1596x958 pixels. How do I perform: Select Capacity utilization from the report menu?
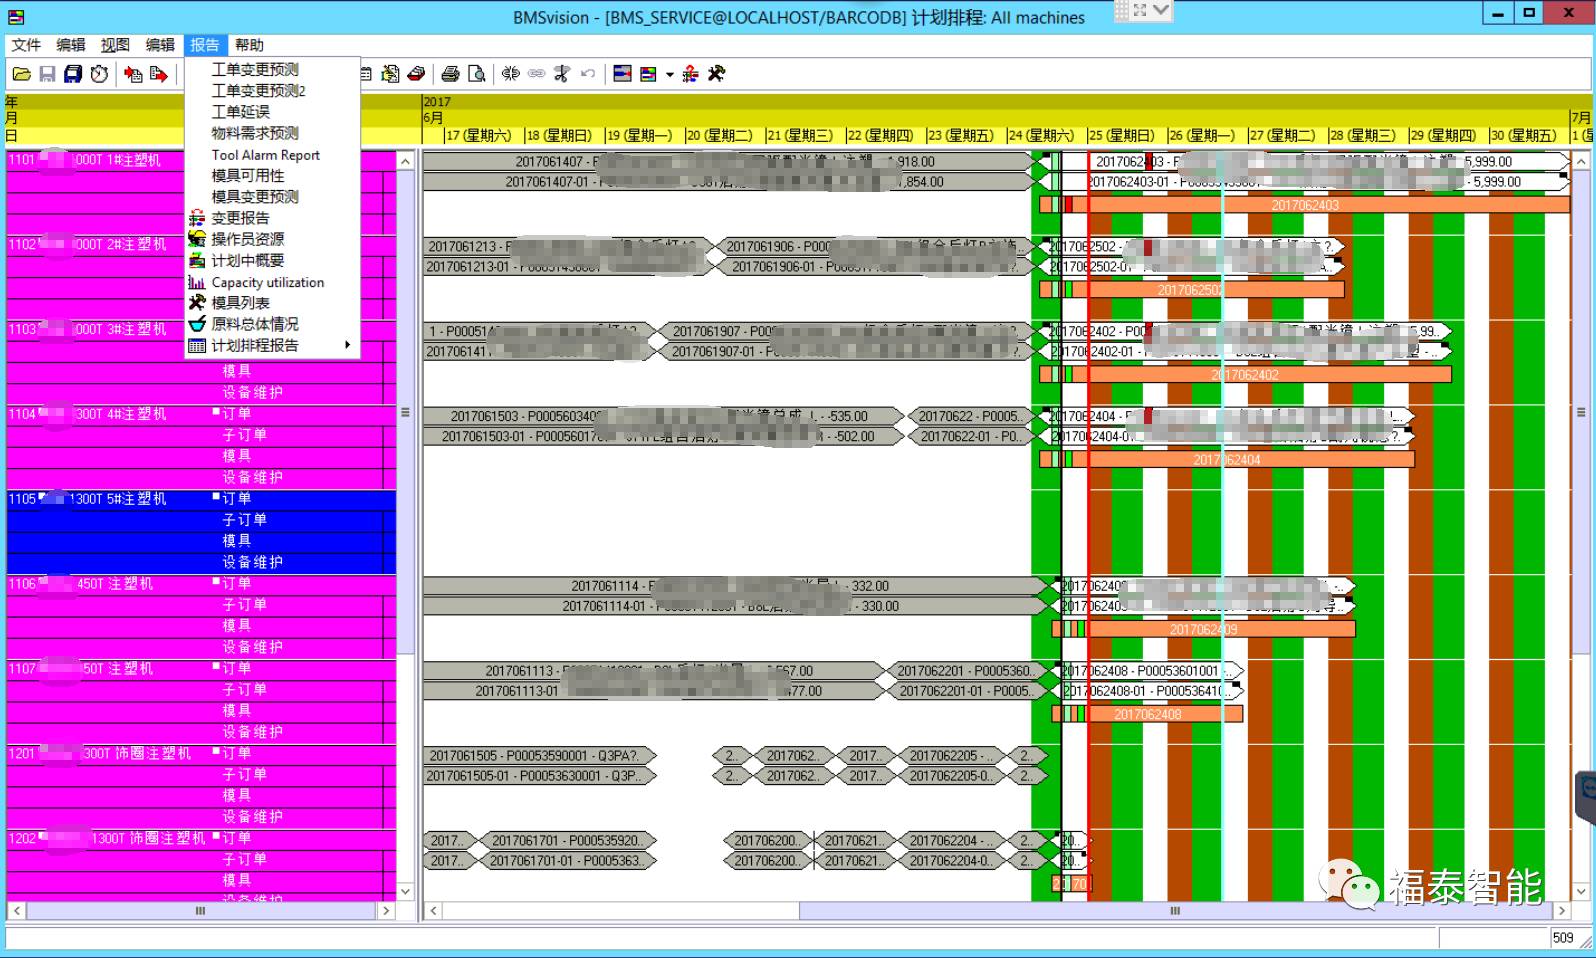(267, 282)
